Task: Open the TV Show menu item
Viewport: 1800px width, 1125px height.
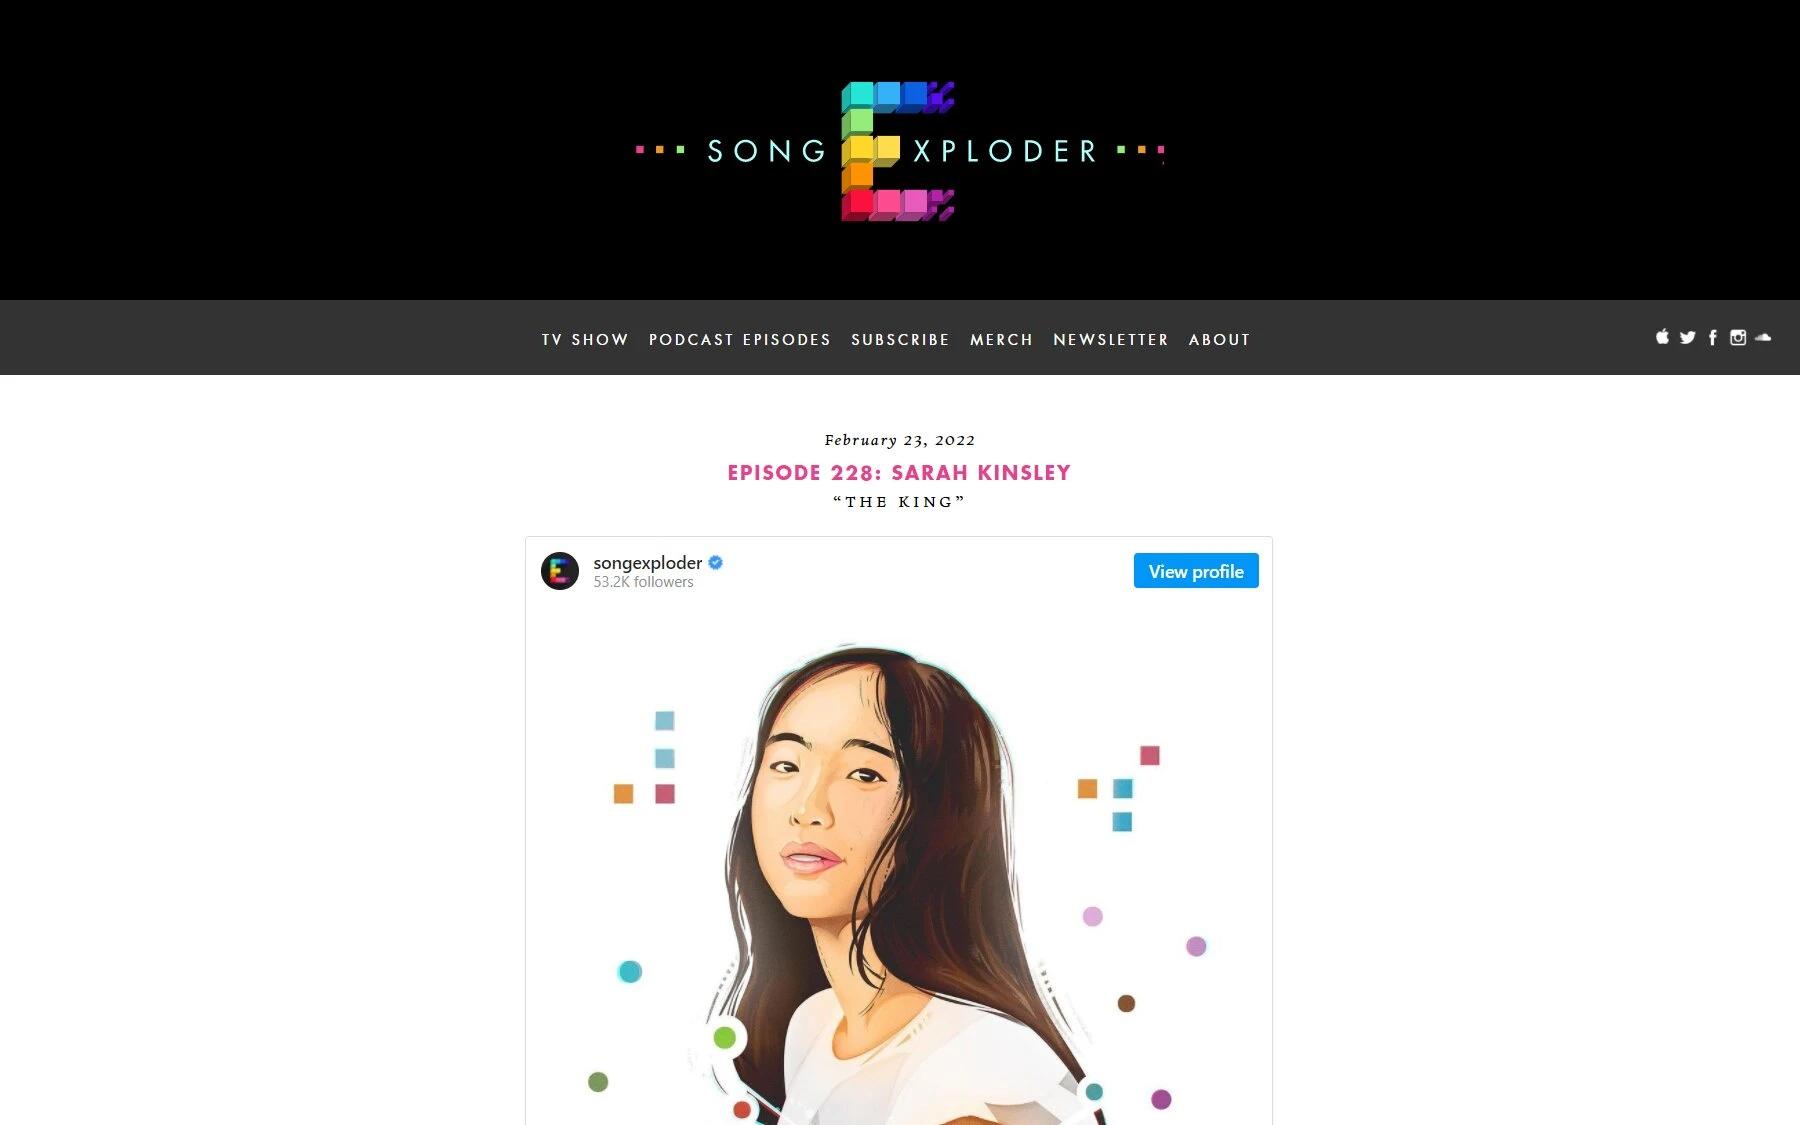Action: 585,340
